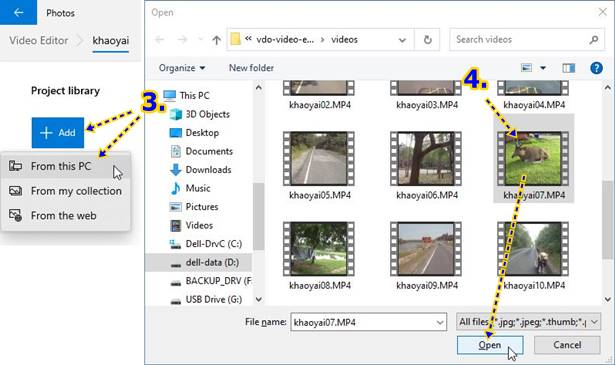615x365 pixels.
Task: Select USB Drive (G:)
Action: 213,300
